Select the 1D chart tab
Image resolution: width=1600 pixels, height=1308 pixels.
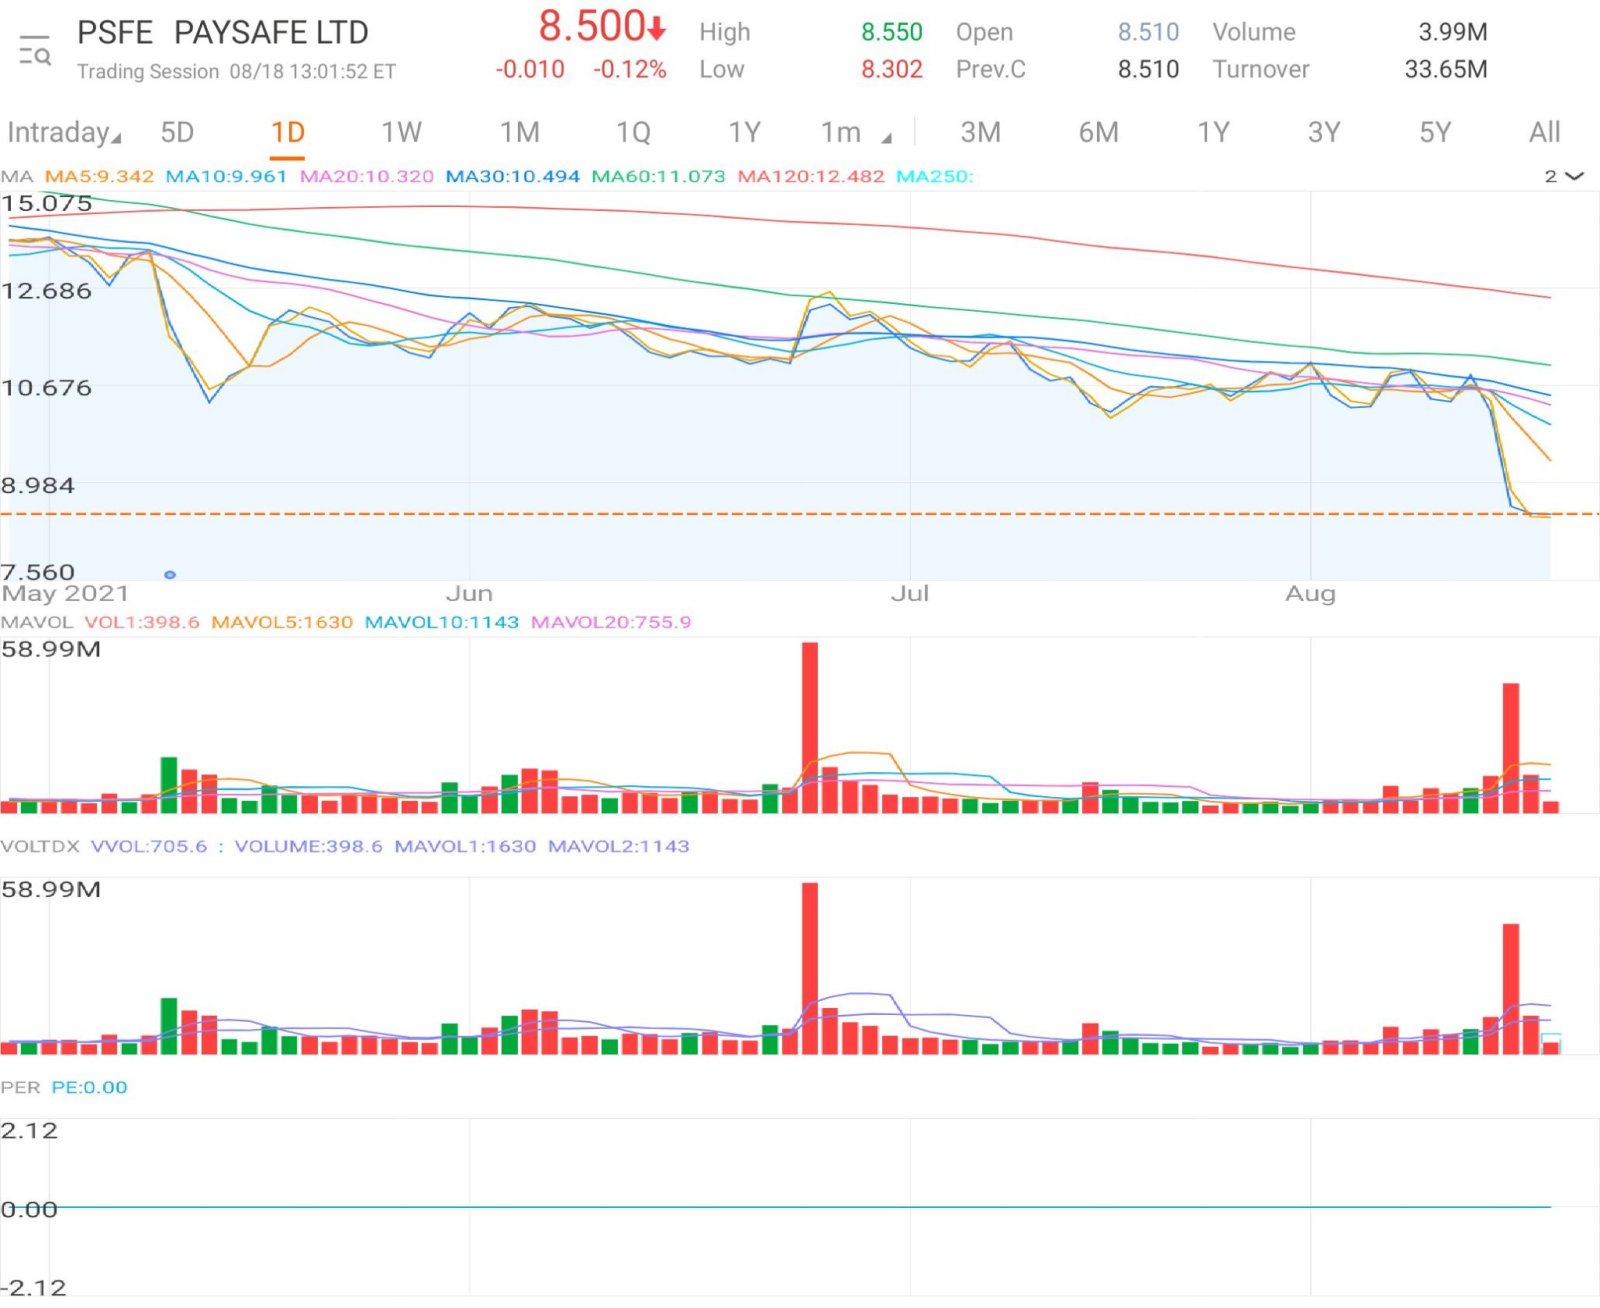288,133
